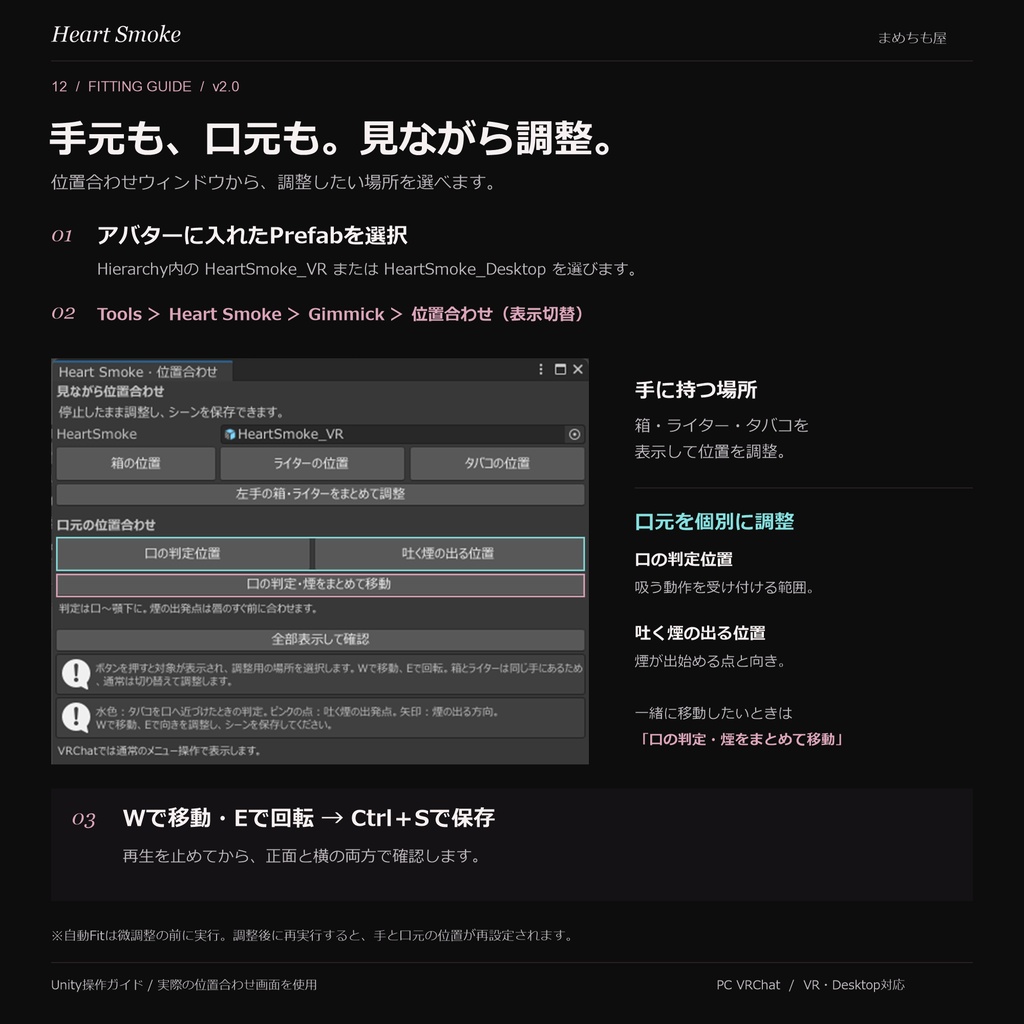Activate the 口の判定位置 button in the window

[x=183, y=554]
